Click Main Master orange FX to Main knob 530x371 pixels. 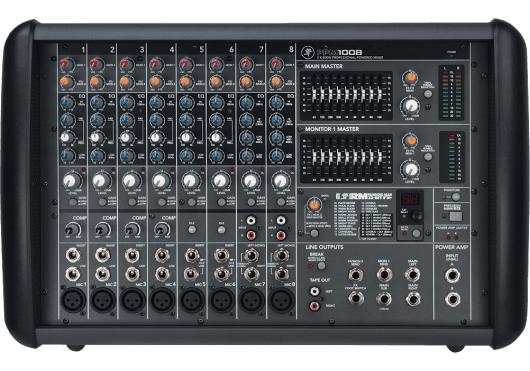tap(410, 78)
